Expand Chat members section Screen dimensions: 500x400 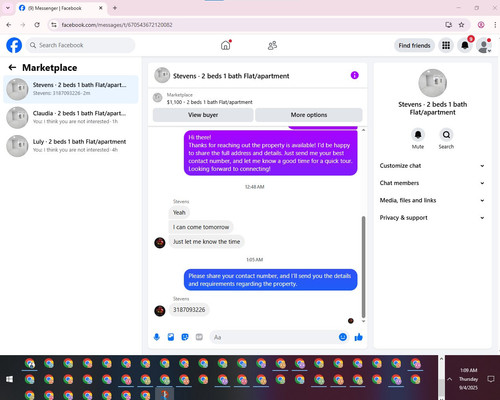click(x=432, y=183)
